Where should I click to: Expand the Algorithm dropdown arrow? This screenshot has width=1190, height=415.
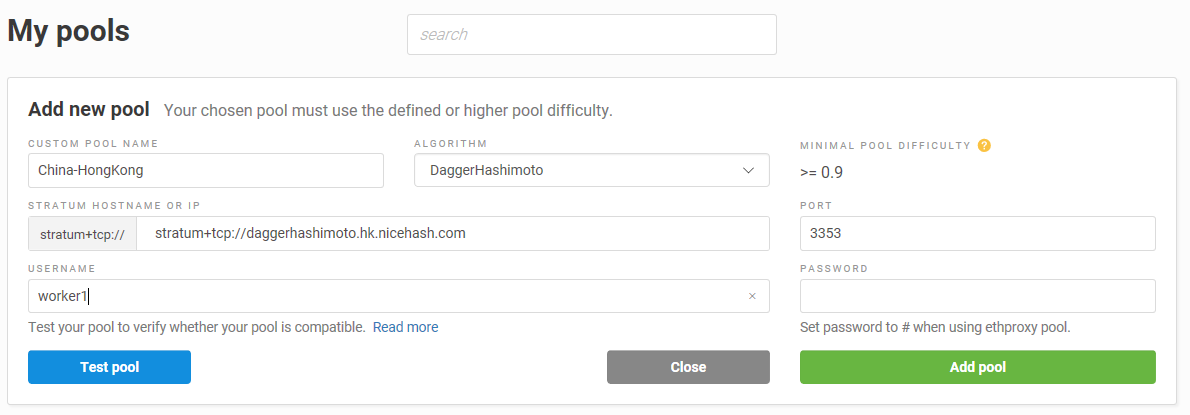[x=748, y=170]
